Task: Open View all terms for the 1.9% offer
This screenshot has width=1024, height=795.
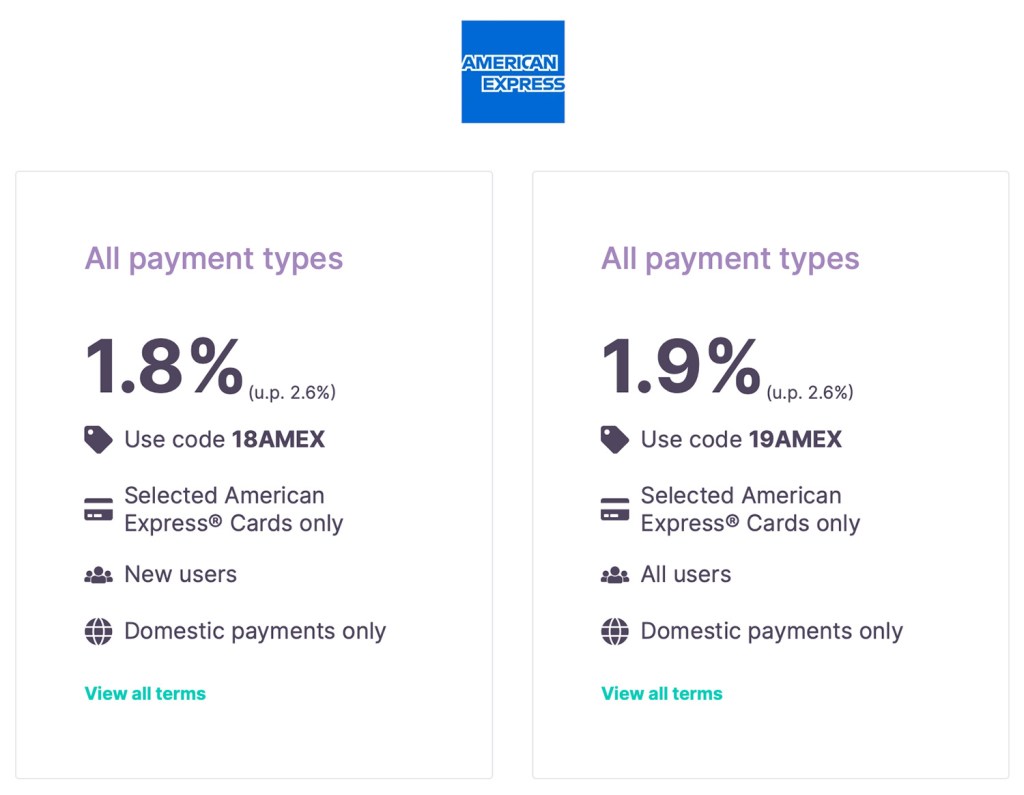Action: coord(662,693)
